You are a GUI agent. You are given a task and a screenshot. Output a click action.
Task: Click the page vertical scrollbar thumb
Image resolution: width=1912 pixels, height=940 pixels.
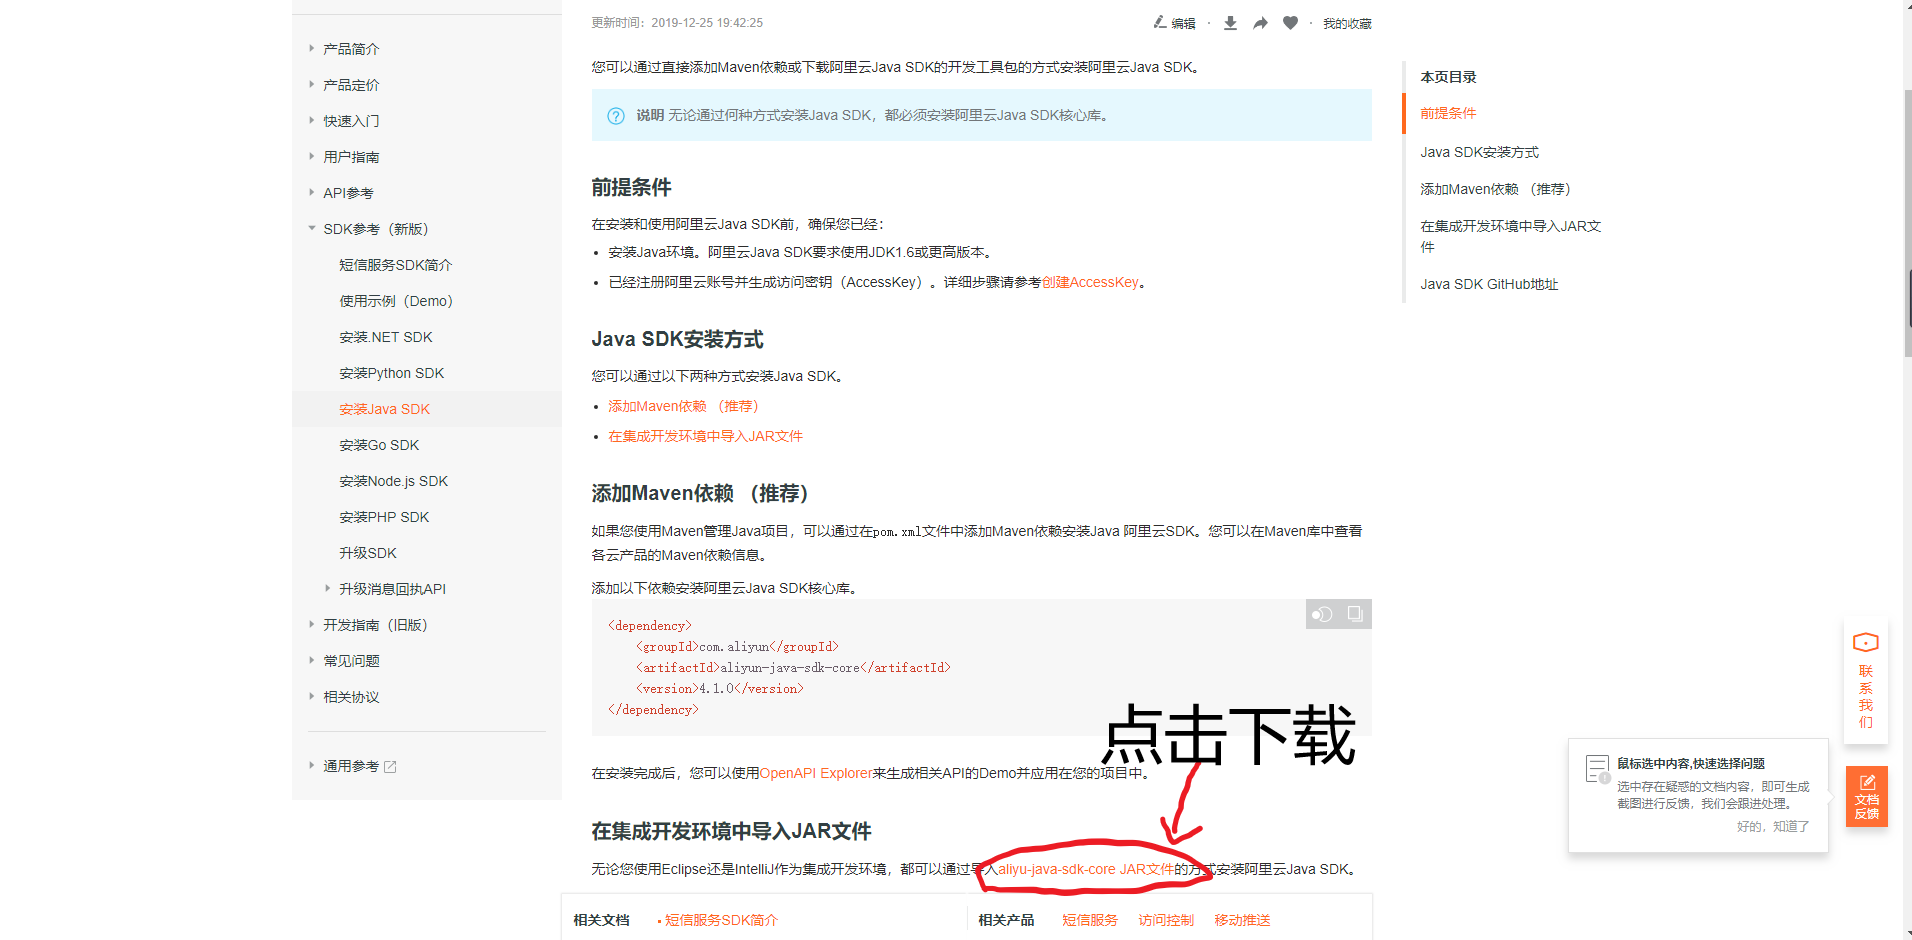tap(1908, 222)
